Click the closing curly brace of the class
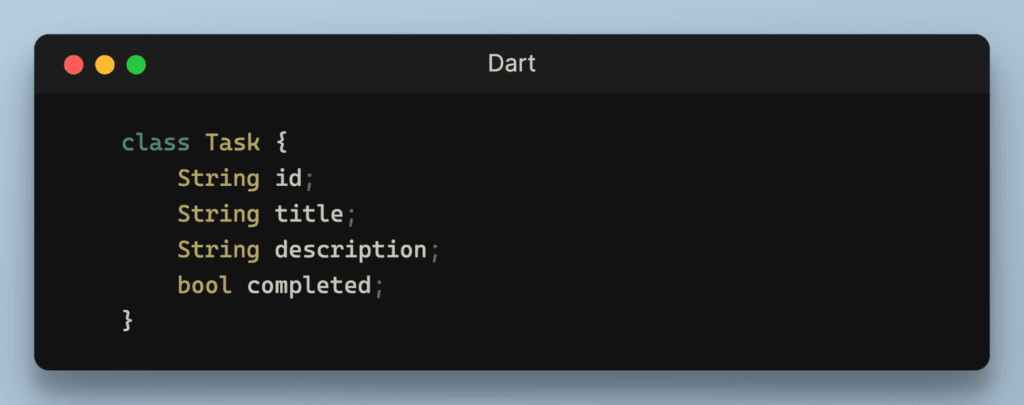 pyautogui.click(x=127, y=321)
